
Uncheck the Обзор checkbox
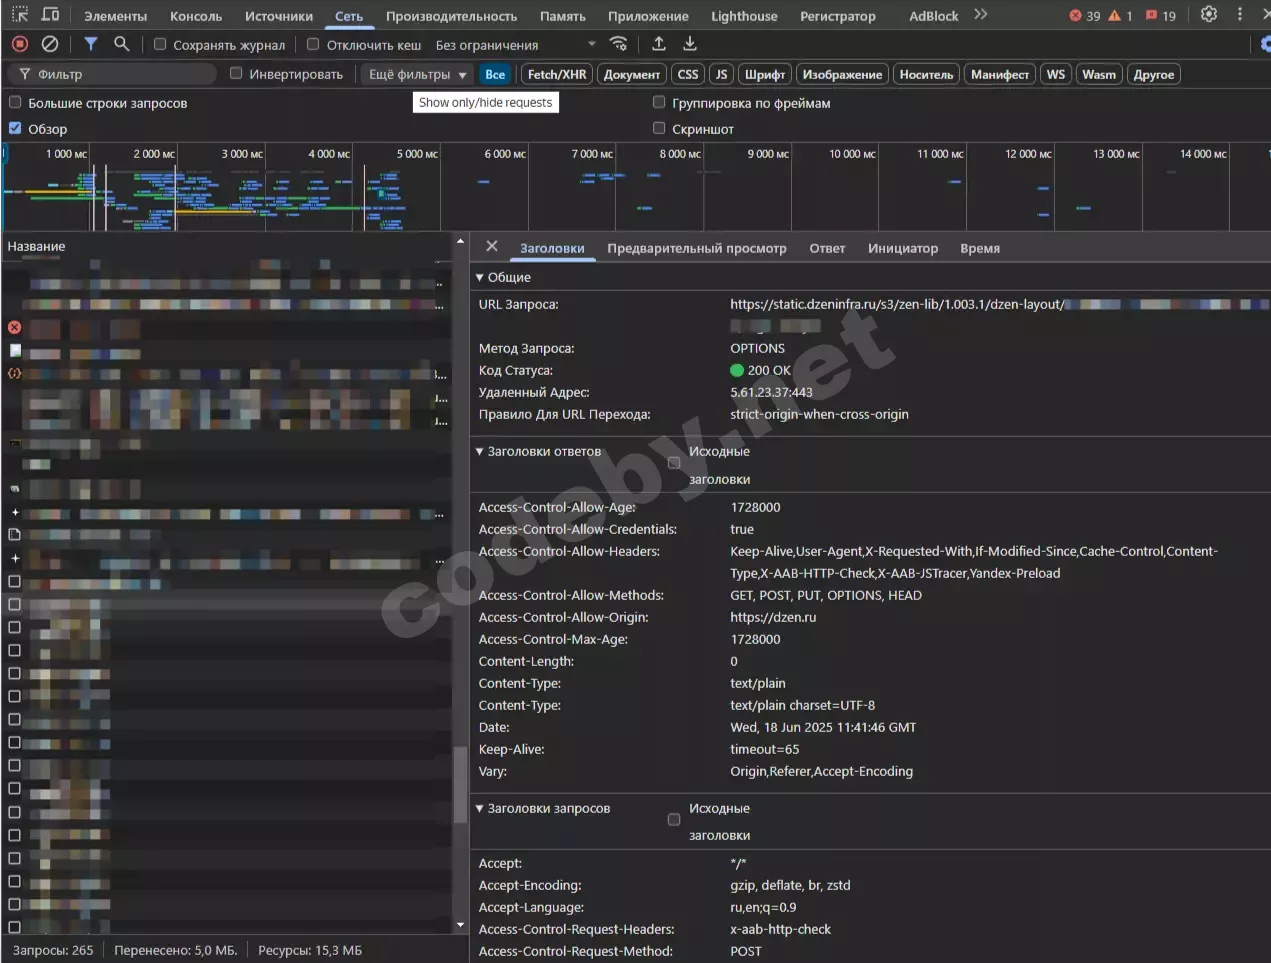(x=15, y=128)
